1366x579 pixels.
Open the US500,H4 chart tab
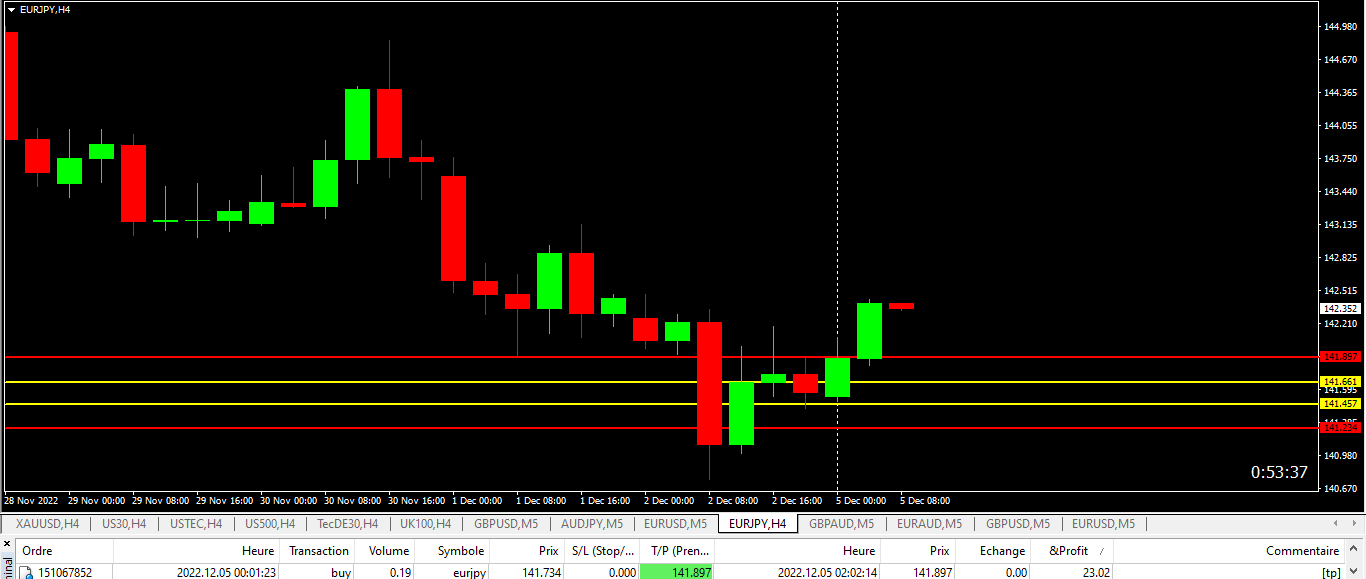coord(269,523)
